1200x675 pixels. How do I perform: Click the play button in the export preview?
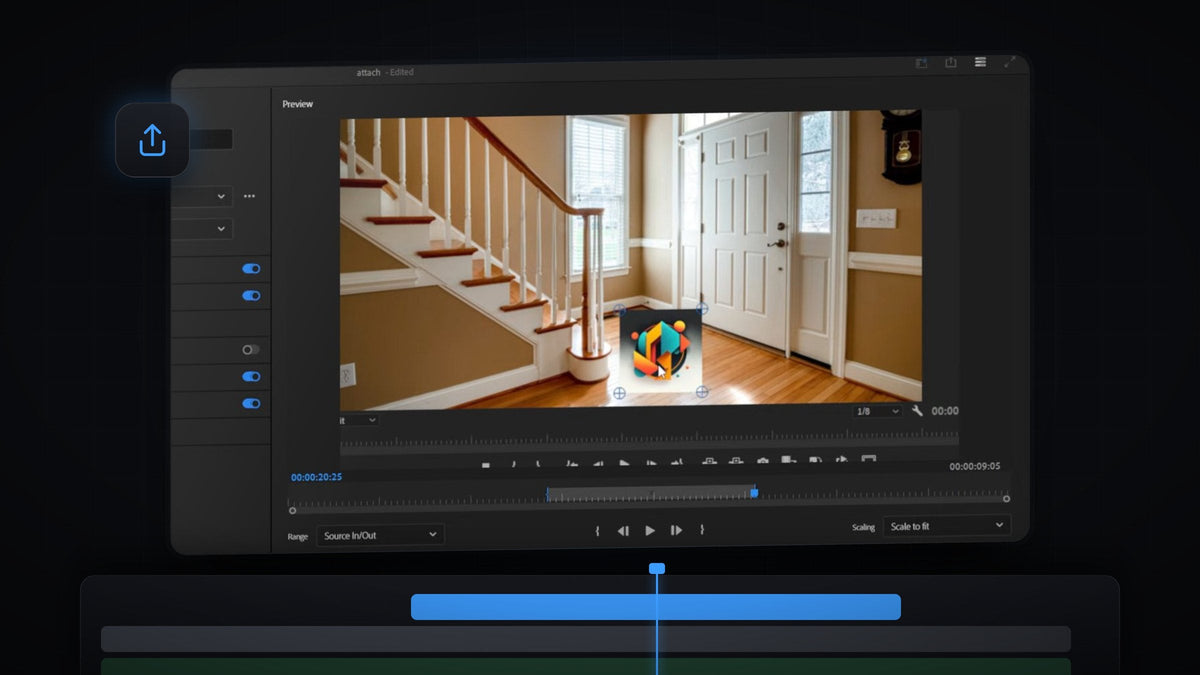click(x=650, y=531)
